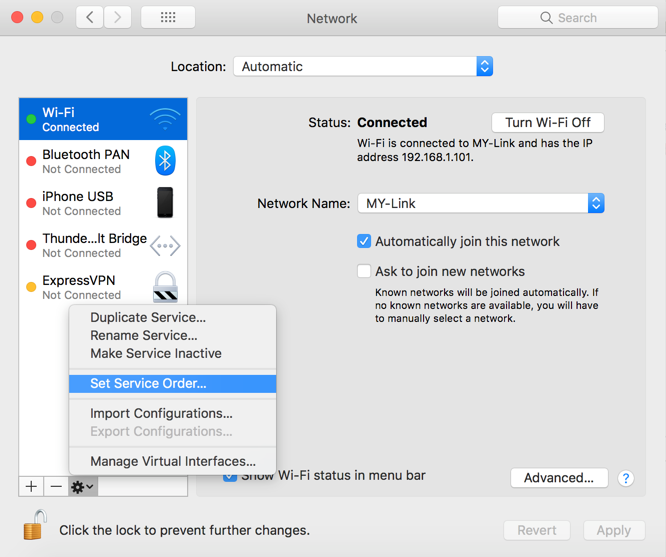Select Set Service Order menu item
The image size is (666, 557).
[x=148, y=383]
